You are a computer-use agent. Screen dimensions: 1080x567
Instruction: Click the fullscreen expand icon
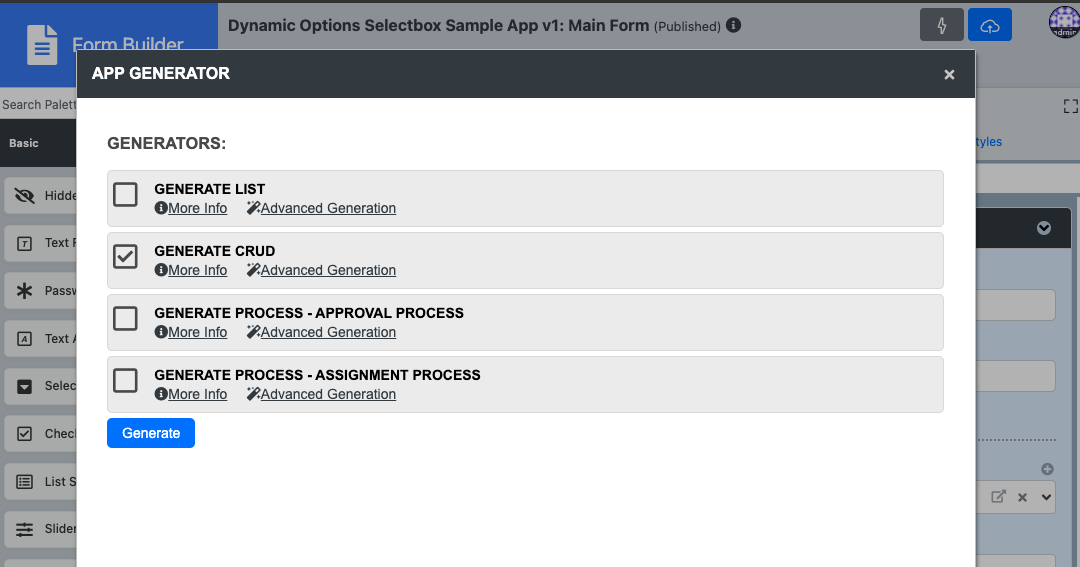[x=1070, y=106]
